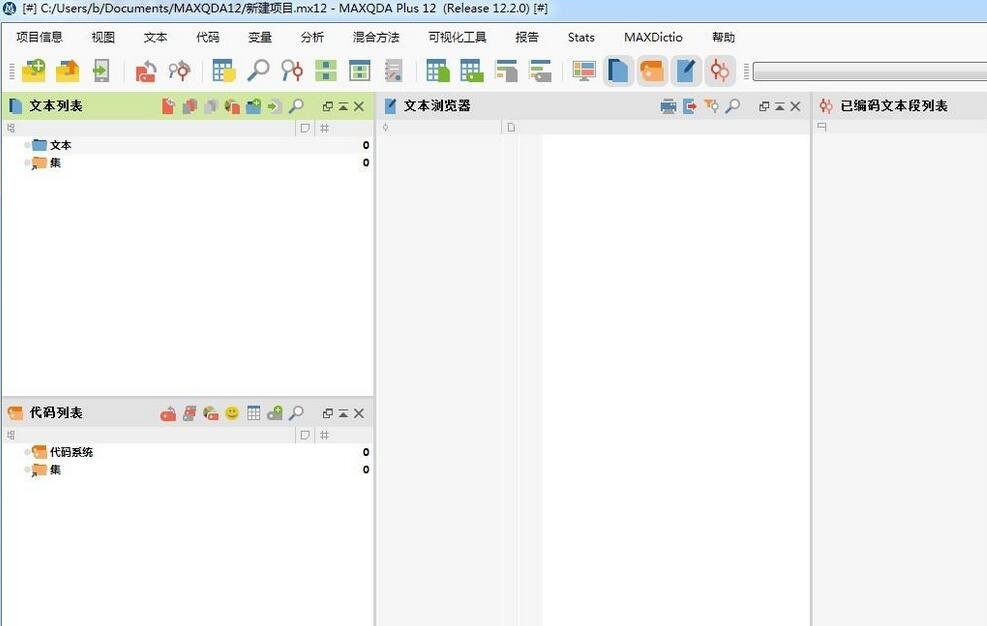This screenshot has width=987, height=626.
Task: Click the logical activation icon in main toolbar
Action: click(179, 71)
